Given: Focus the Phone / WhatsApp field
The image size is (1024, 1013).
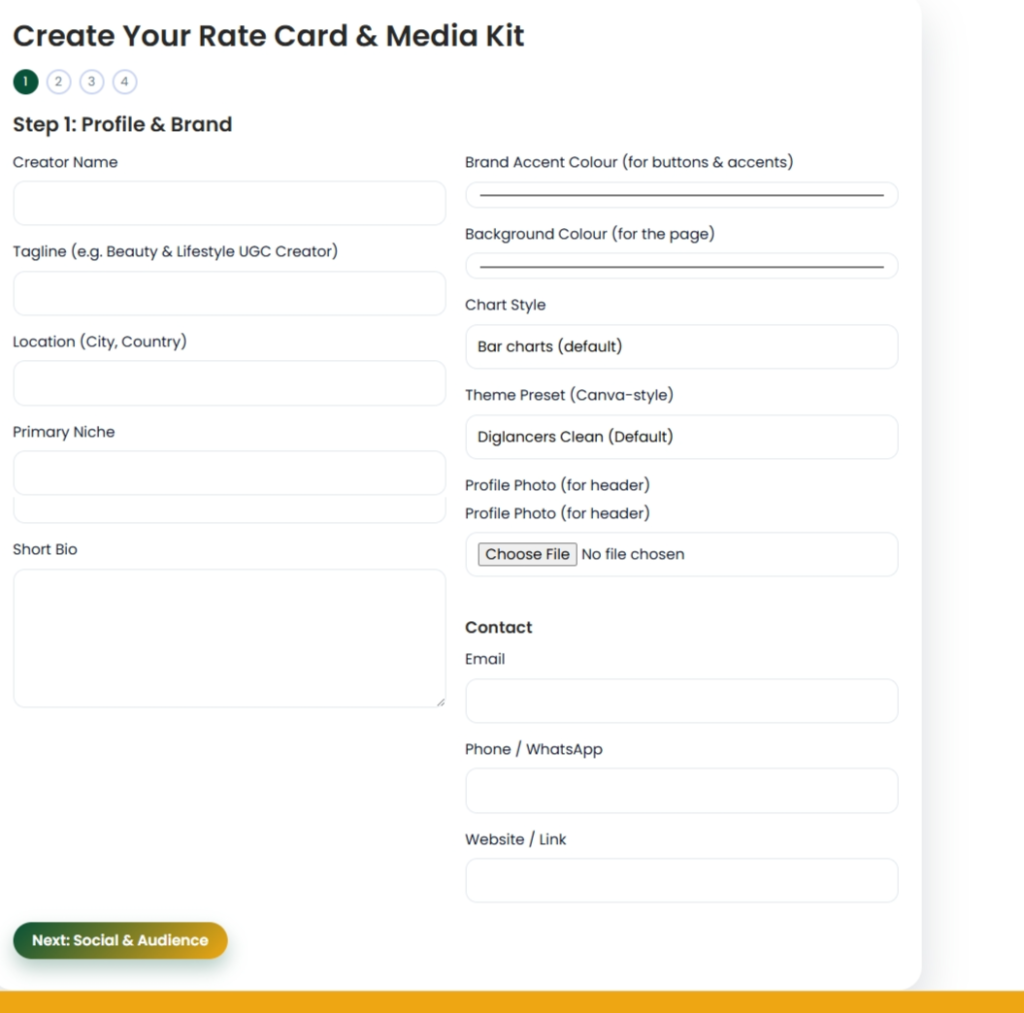Looking at the screenshot, I should click(x=681, y=791).
